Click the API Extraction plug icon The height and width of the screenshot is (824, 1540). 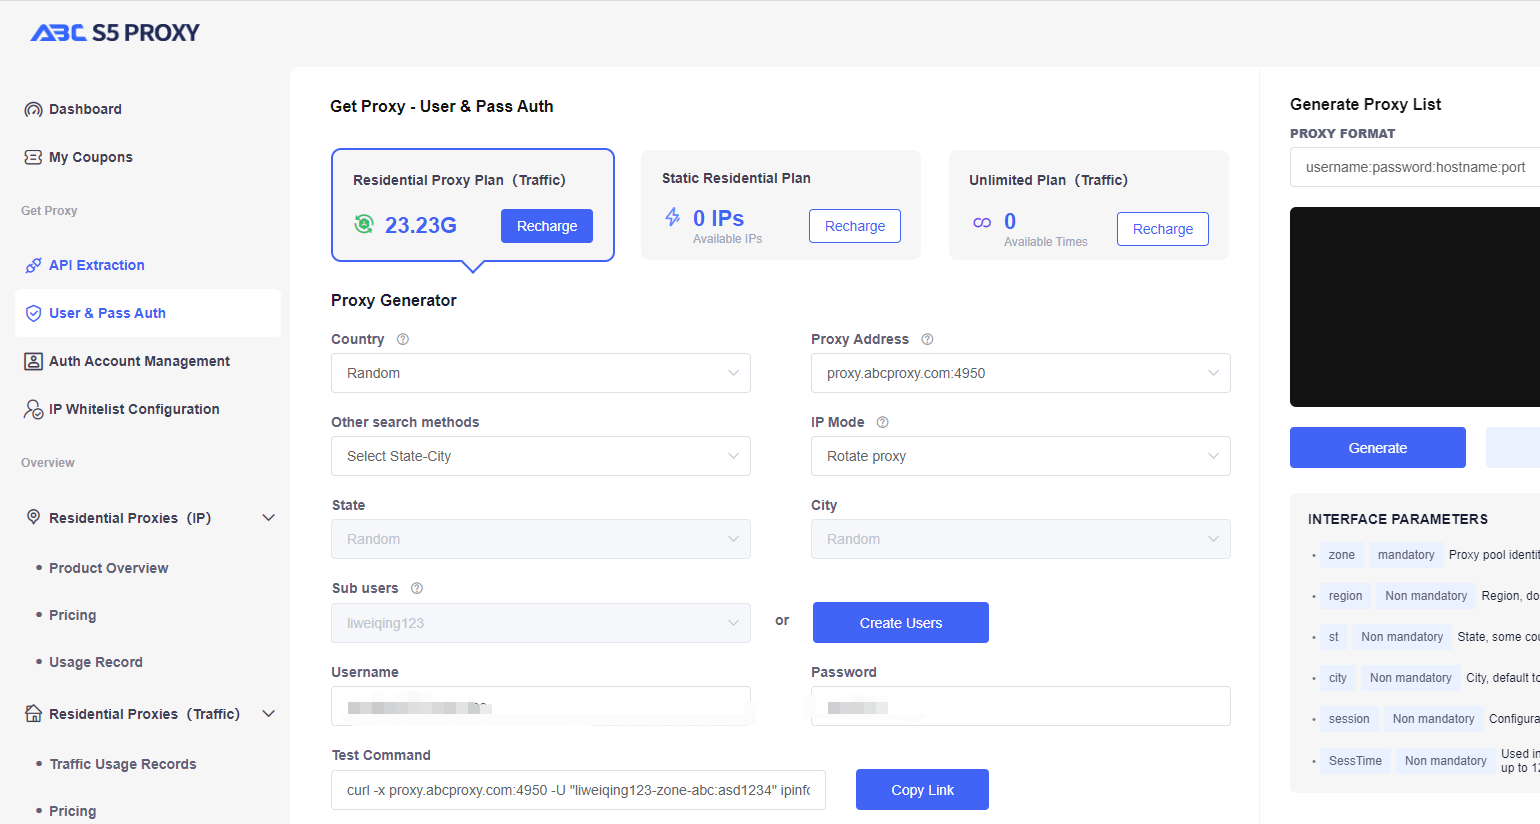(x=33, y=265)
